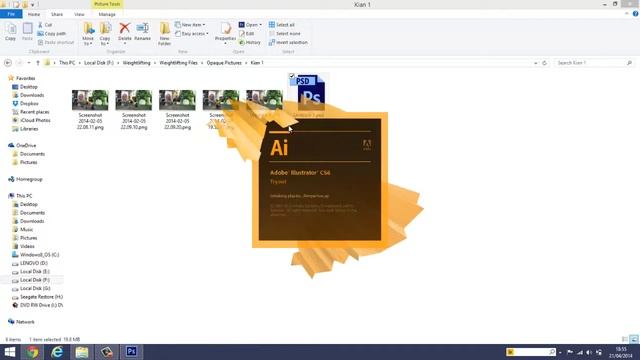The width and height of the screenshot is (640, 360).
Task: Click History in the Open group
Action: [250, 42]
